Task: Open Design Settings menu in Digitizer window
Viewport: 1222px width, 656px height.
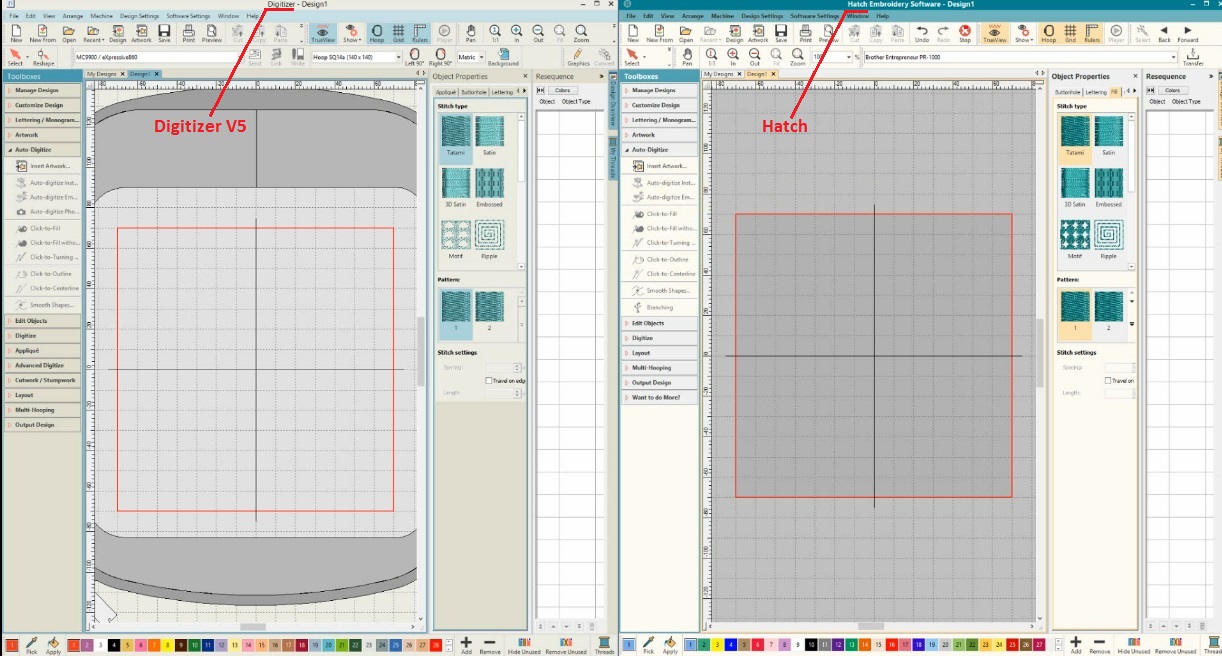Action: tap(139, 16)
